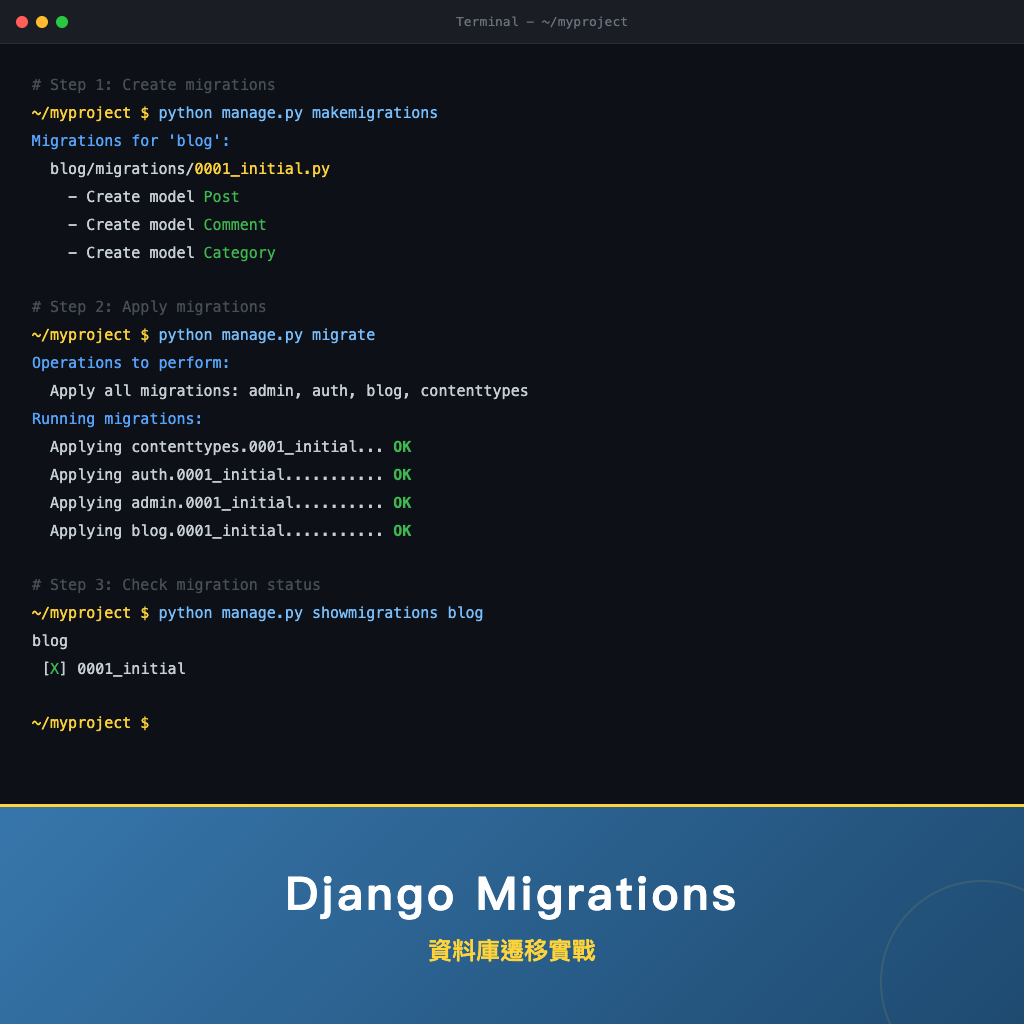This screenshot has height=1024, width=1024.
Task: Click the 'python manage.py migrate' command
Action: [x=266, y=335]
